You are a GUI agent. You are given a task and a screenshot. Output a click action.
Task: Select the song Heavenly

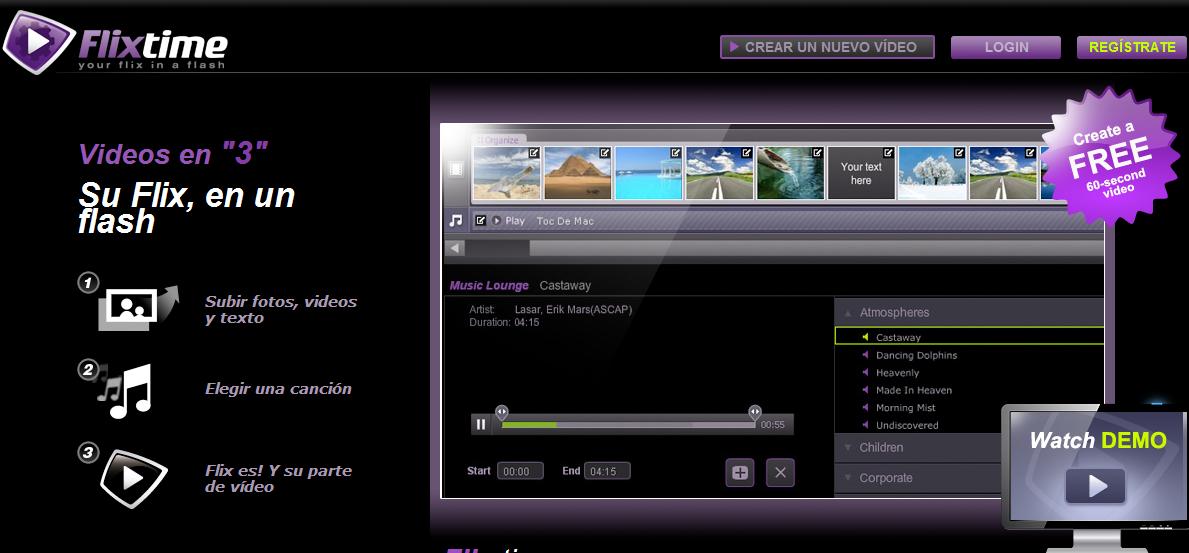pos(898,372)
